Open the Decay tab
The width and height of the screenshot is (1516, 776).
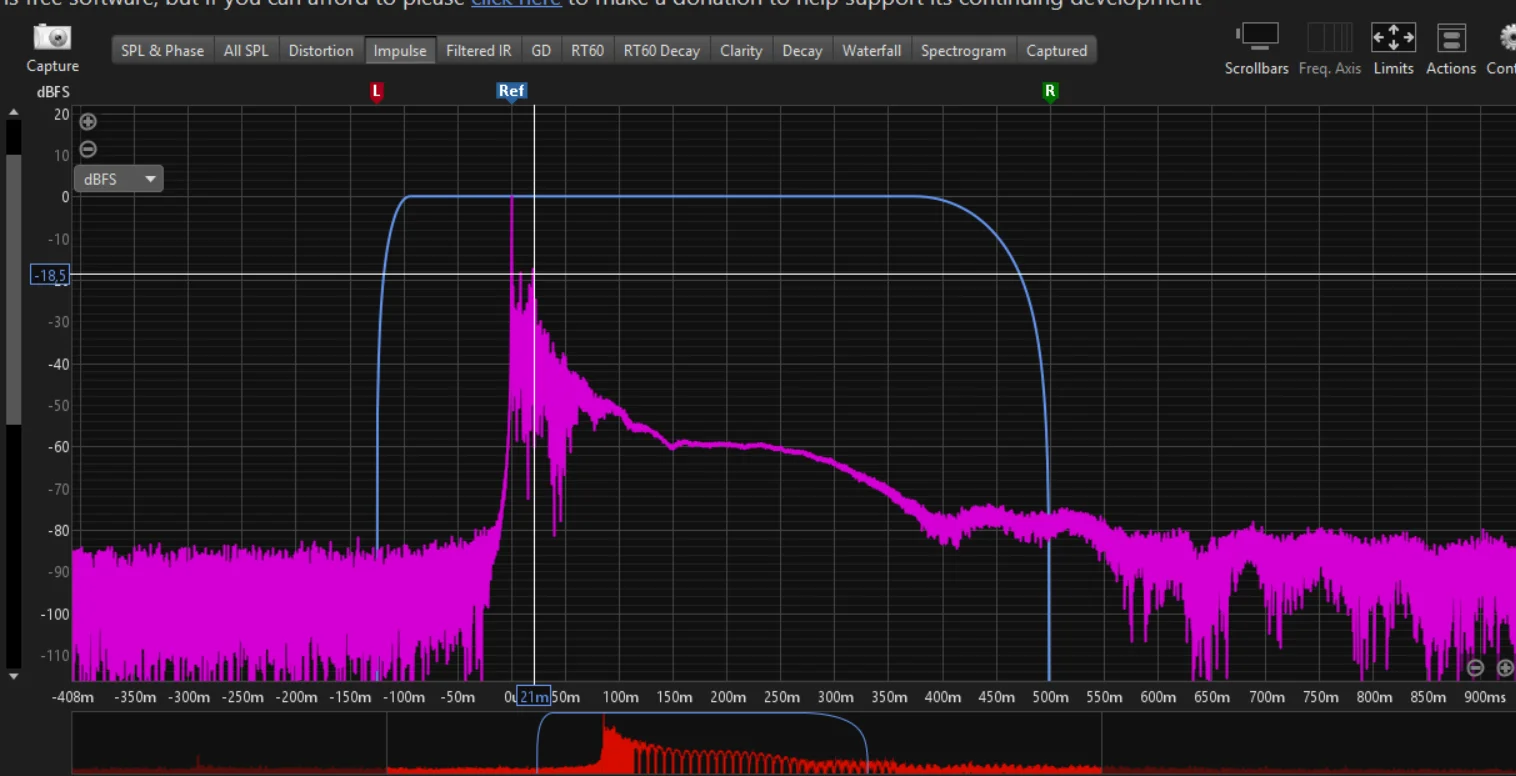802,50
